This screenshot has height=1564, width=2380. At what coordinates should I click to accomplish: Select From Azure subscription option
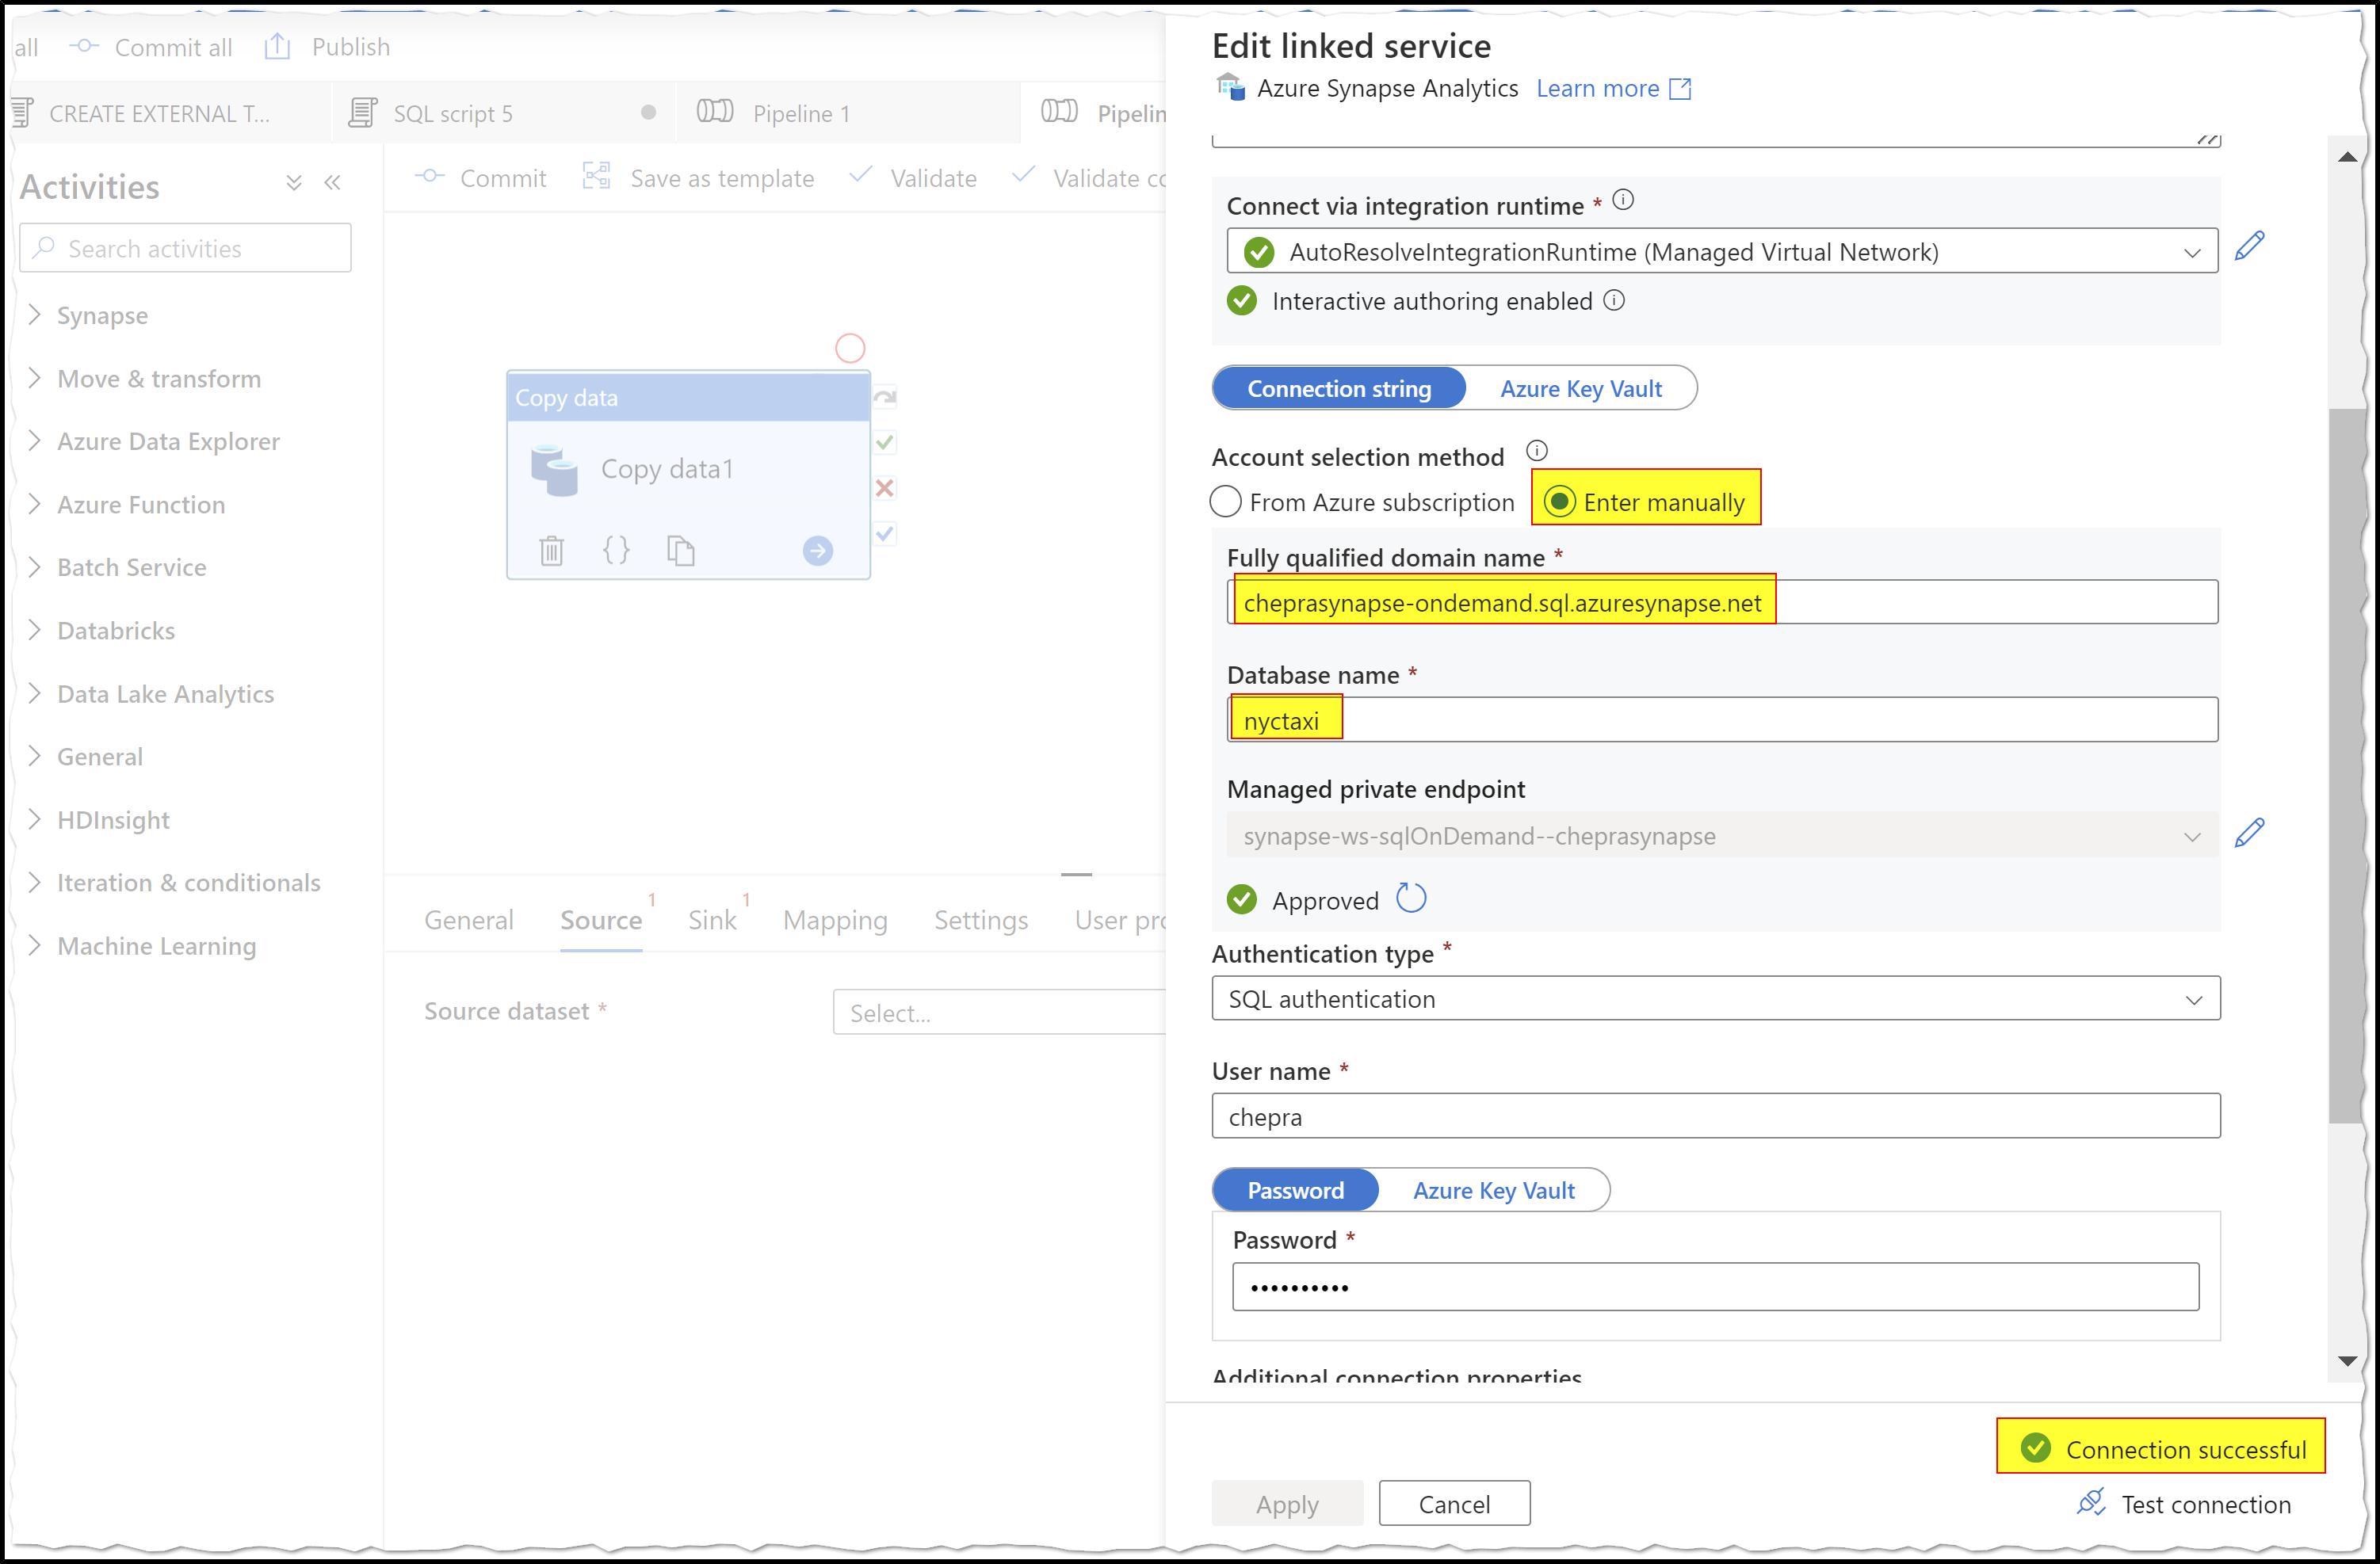[1225, 502]
